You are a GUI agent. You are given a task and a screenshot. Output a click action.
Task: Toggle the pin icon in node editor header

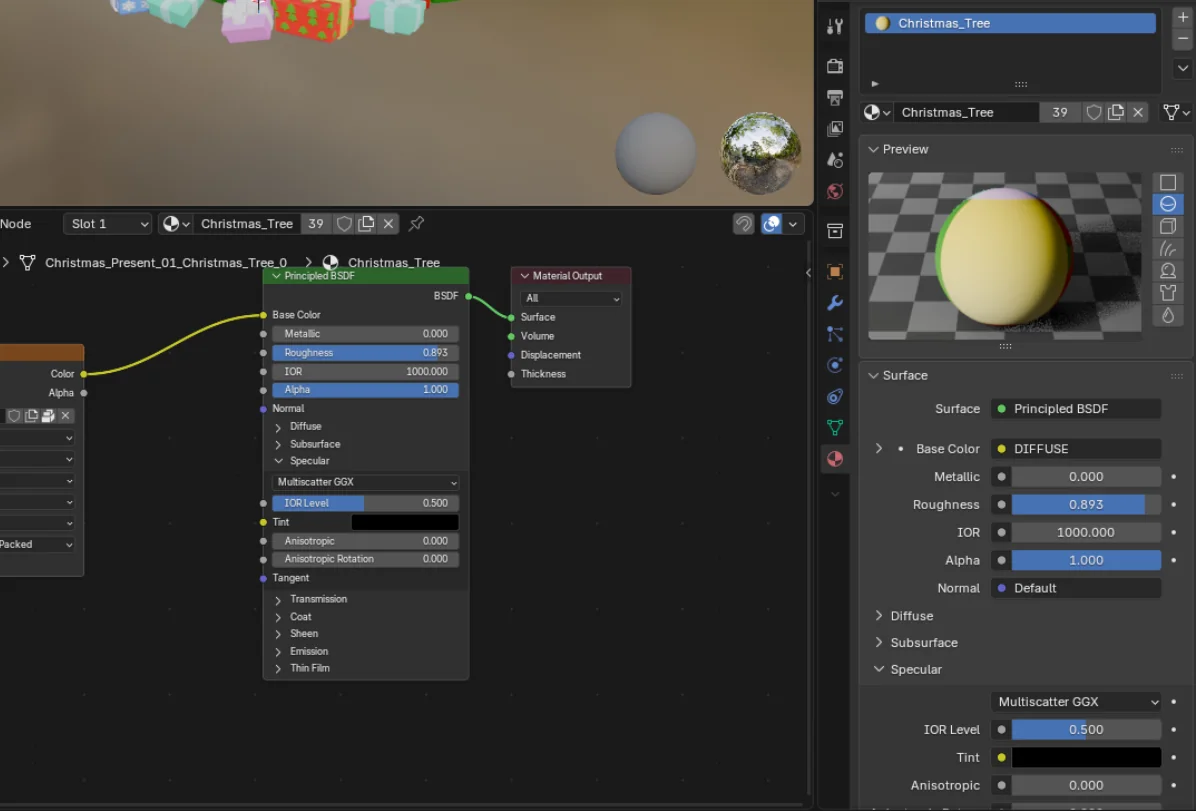click(417, 224)
